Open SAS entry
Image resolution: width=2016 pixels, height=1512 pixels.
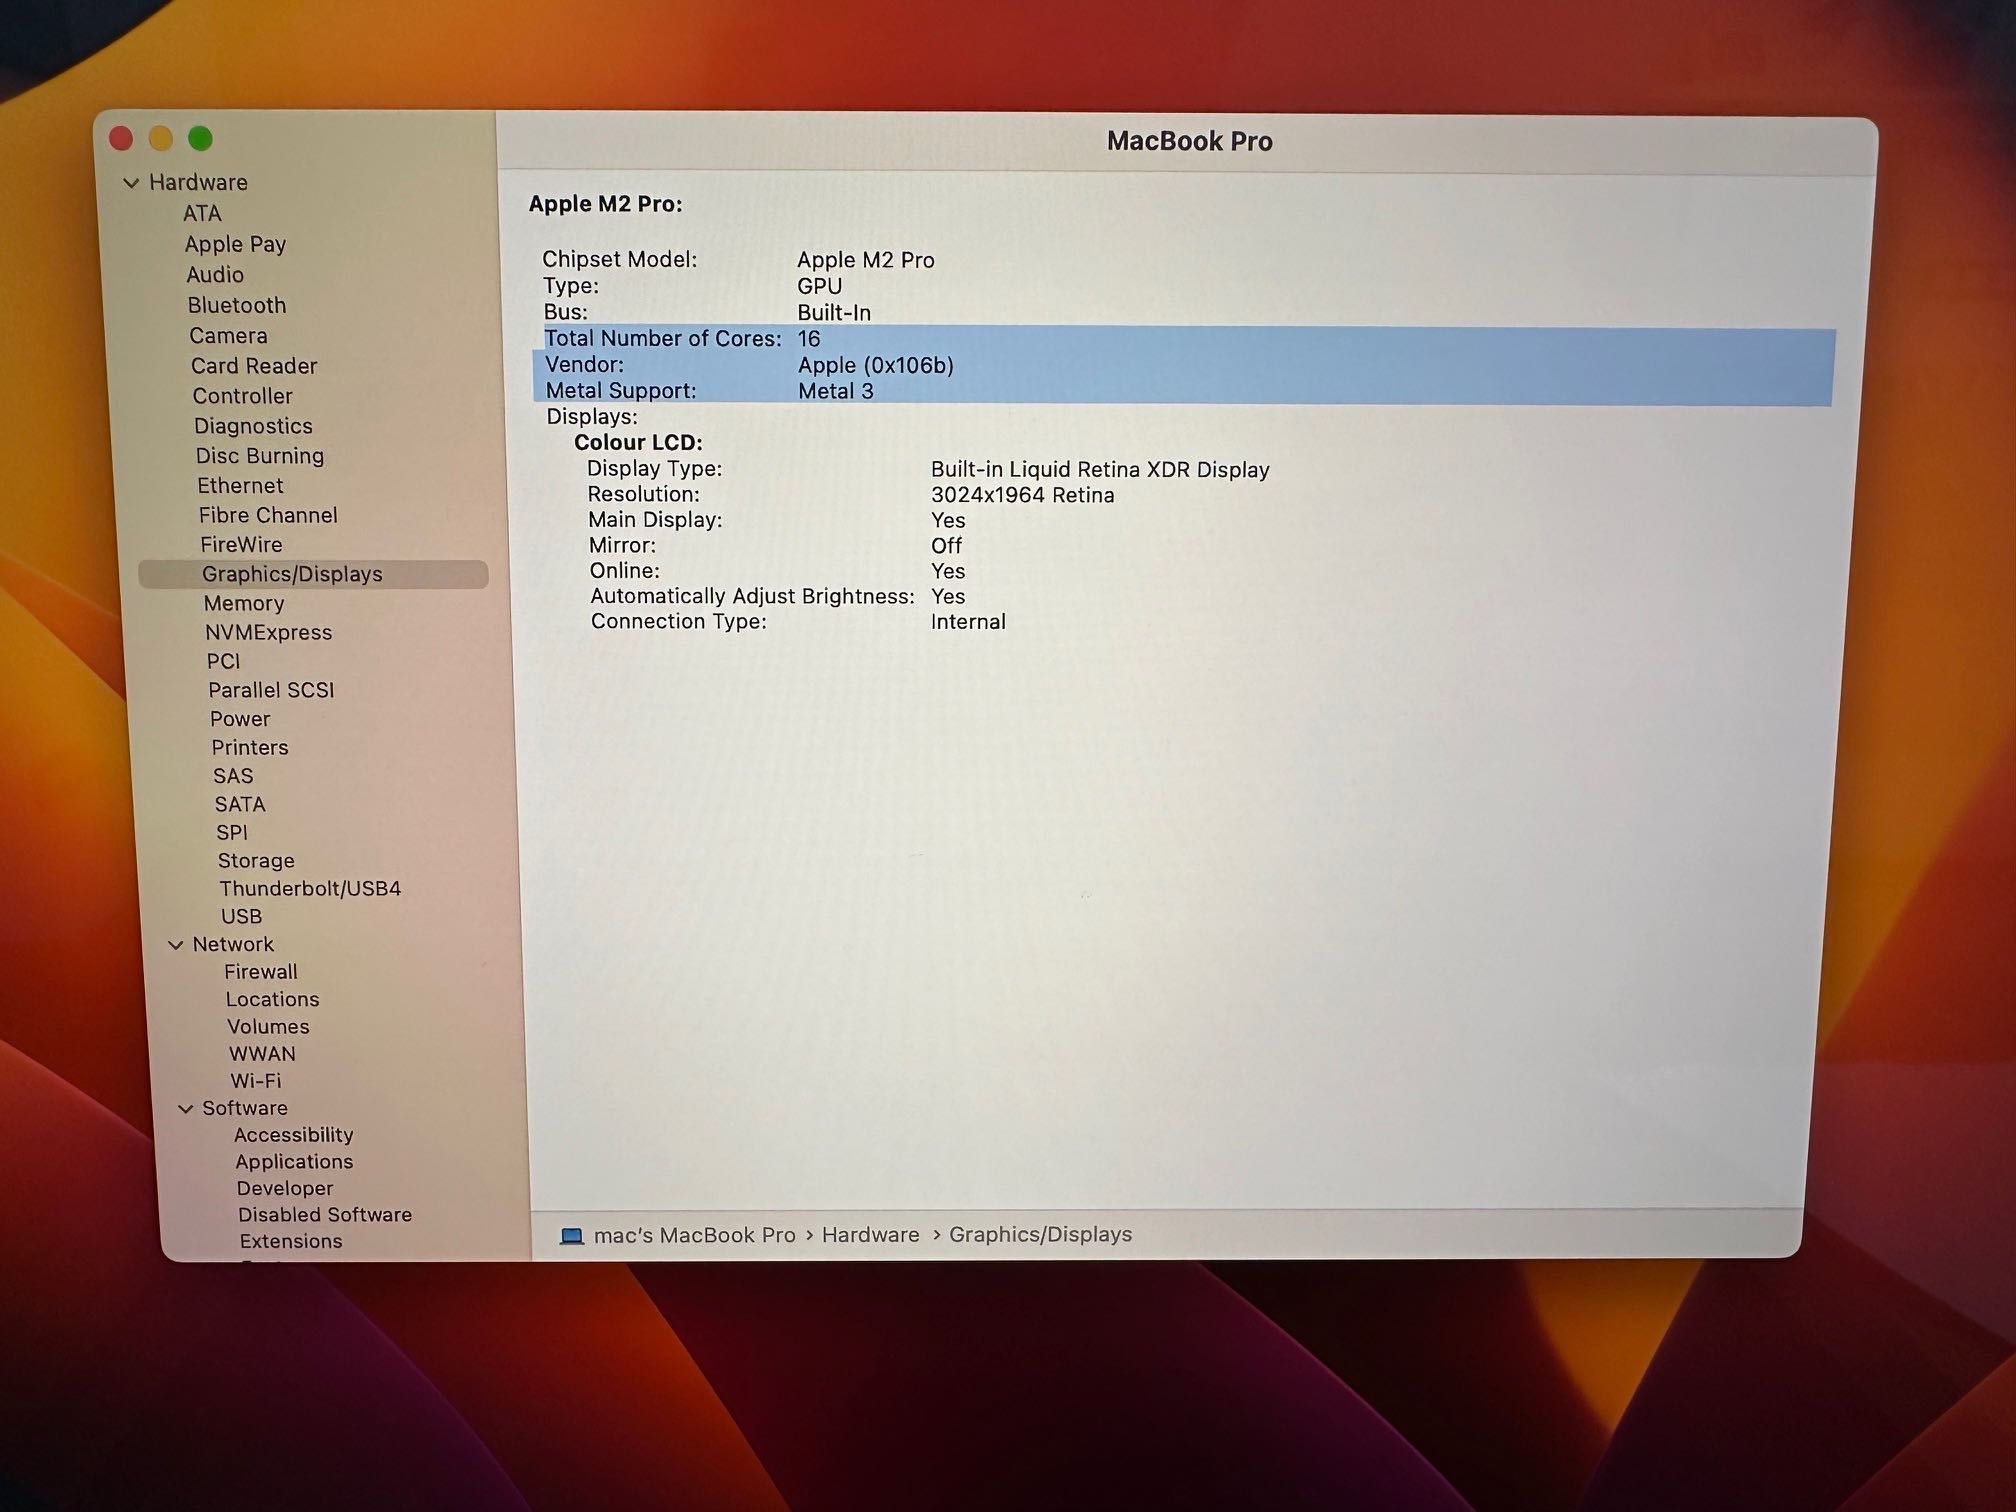click(233, 776)
